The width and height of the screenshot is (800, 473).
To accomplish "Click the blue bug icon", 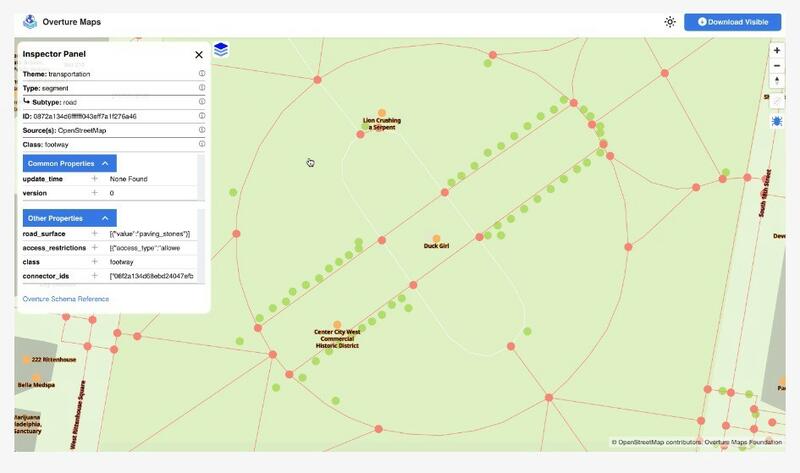I will (777, 120).
